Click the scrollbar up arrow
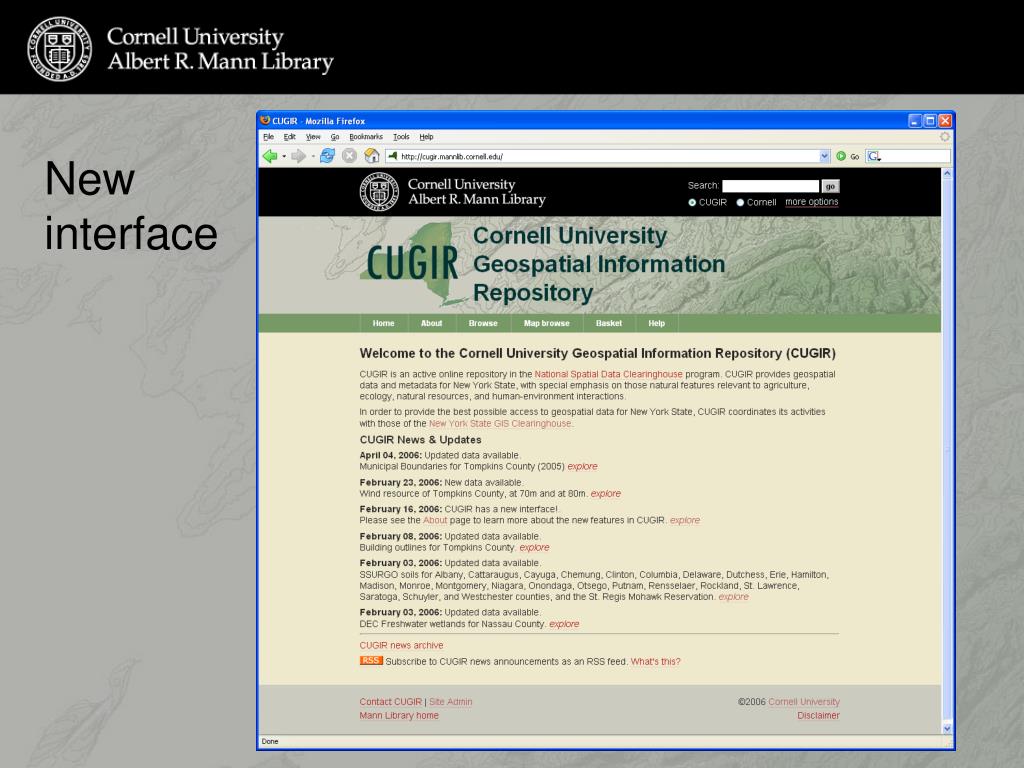 click(x=947, y=174)
